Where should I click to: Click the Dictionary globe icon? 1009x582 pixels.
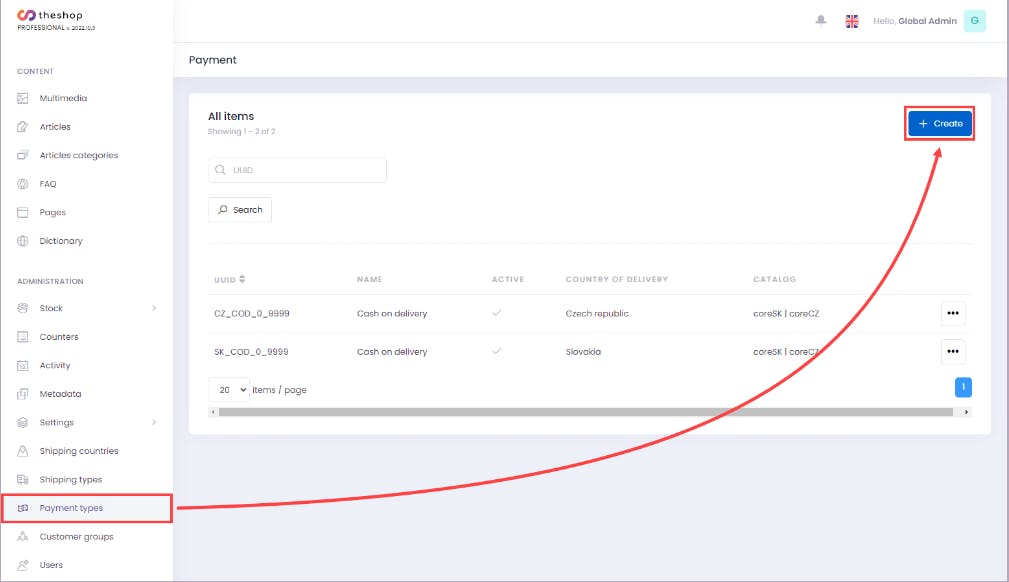click(x=23, y=241)
